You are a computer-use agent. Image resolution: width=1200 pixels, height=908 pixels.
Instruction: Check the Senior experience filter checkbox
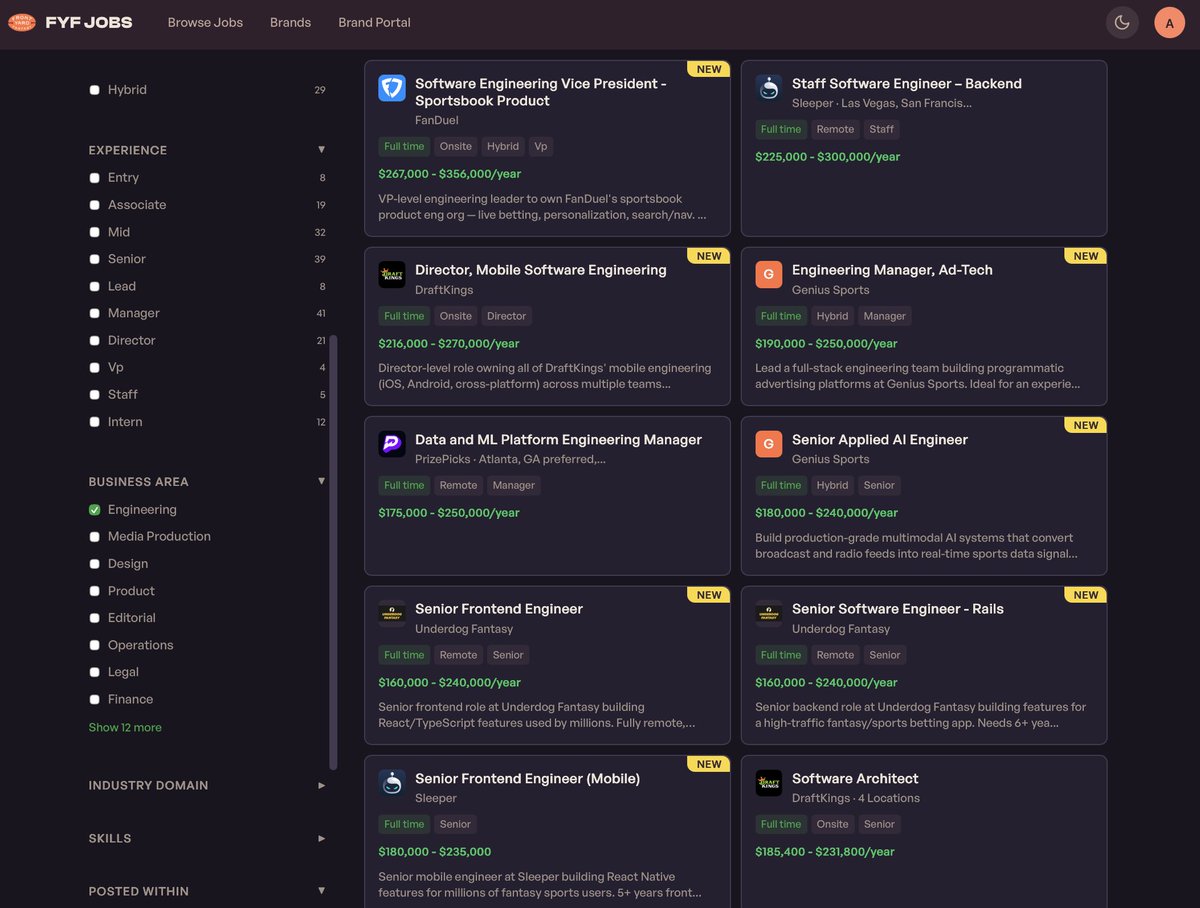tap(94, 259)
